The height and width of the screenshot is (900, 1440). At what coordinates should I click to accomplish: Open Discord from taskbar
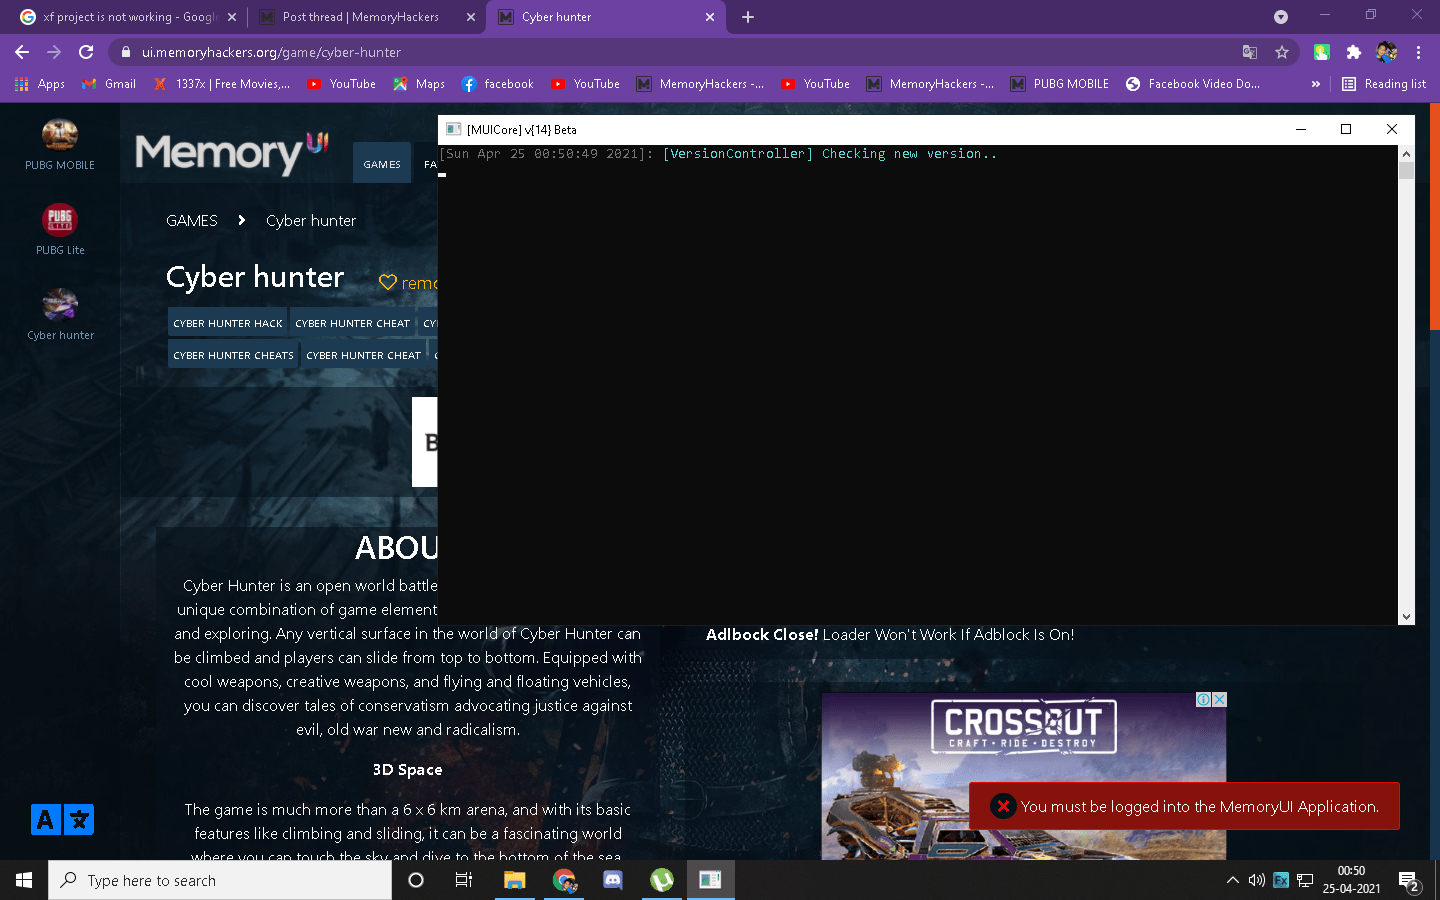point(613,880)
